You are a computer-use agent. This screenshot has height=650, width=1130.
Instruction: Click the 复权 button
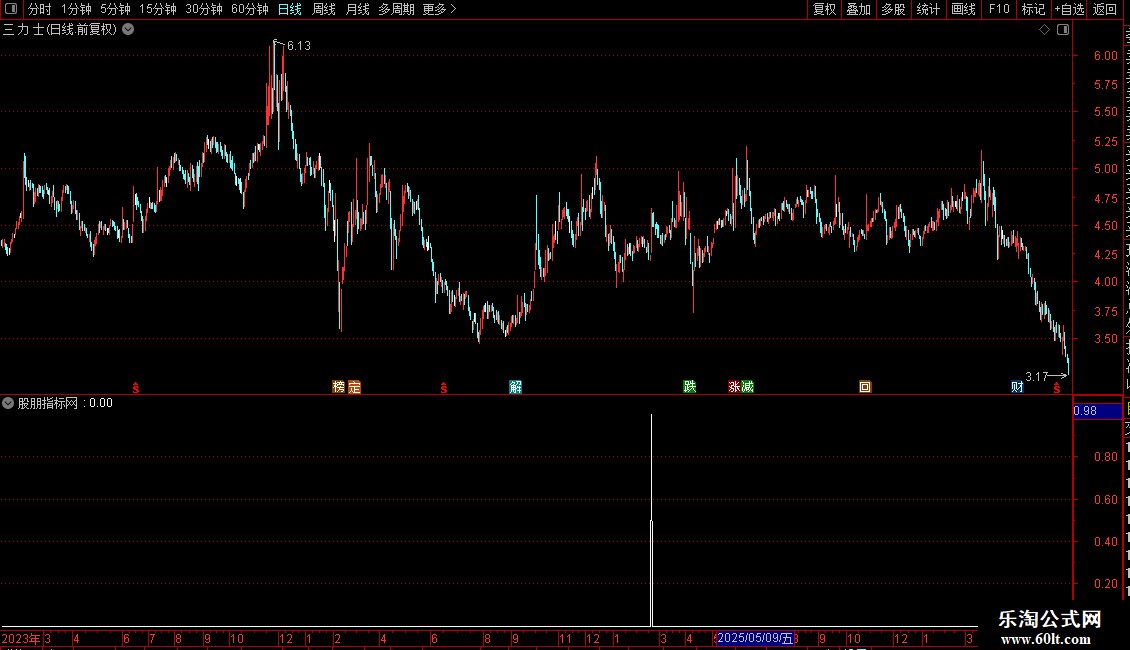click(824, 9)
